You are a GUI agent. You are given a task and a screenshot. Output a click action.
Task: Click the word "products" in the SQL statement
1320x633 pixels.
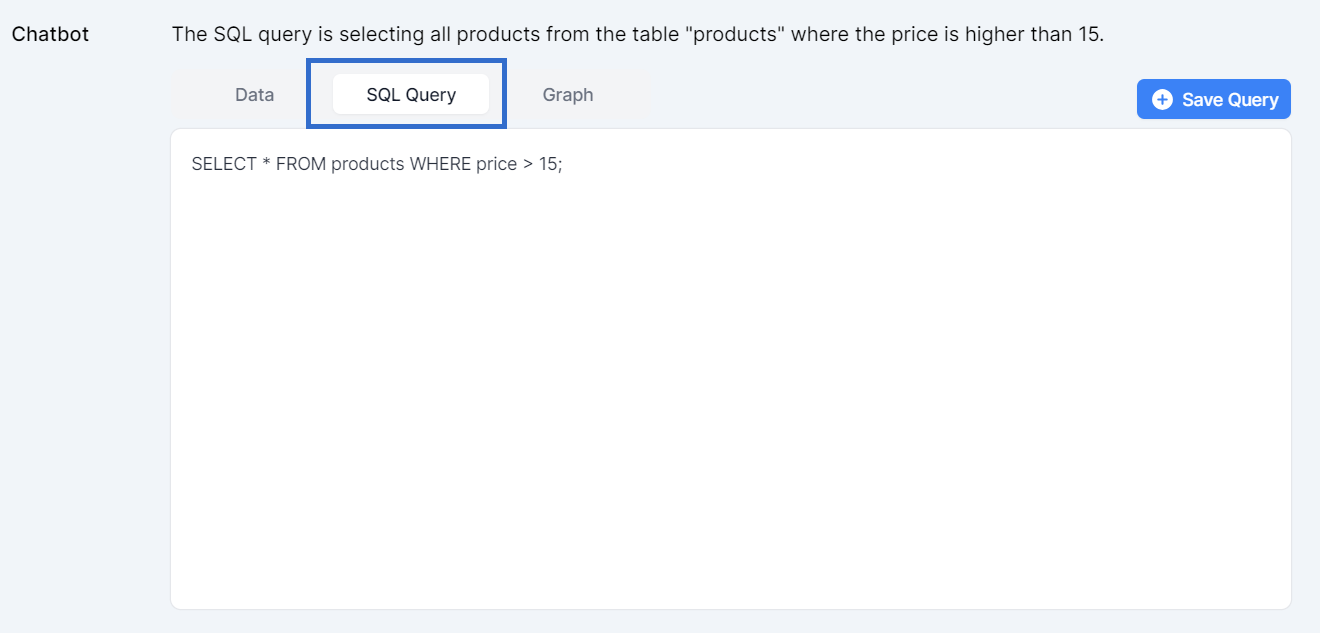[x=367, y=164]
